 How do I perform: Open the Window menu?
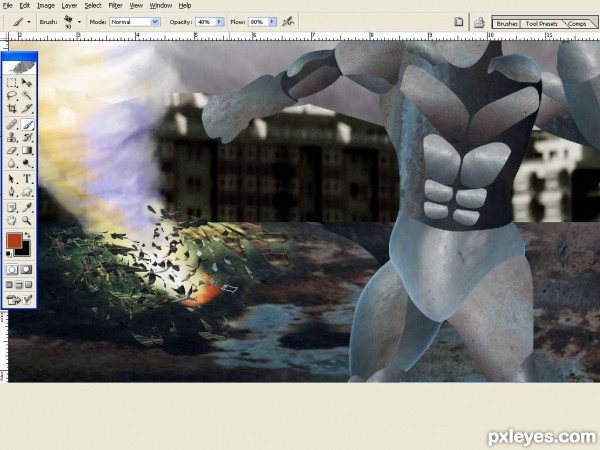(161, 5)
